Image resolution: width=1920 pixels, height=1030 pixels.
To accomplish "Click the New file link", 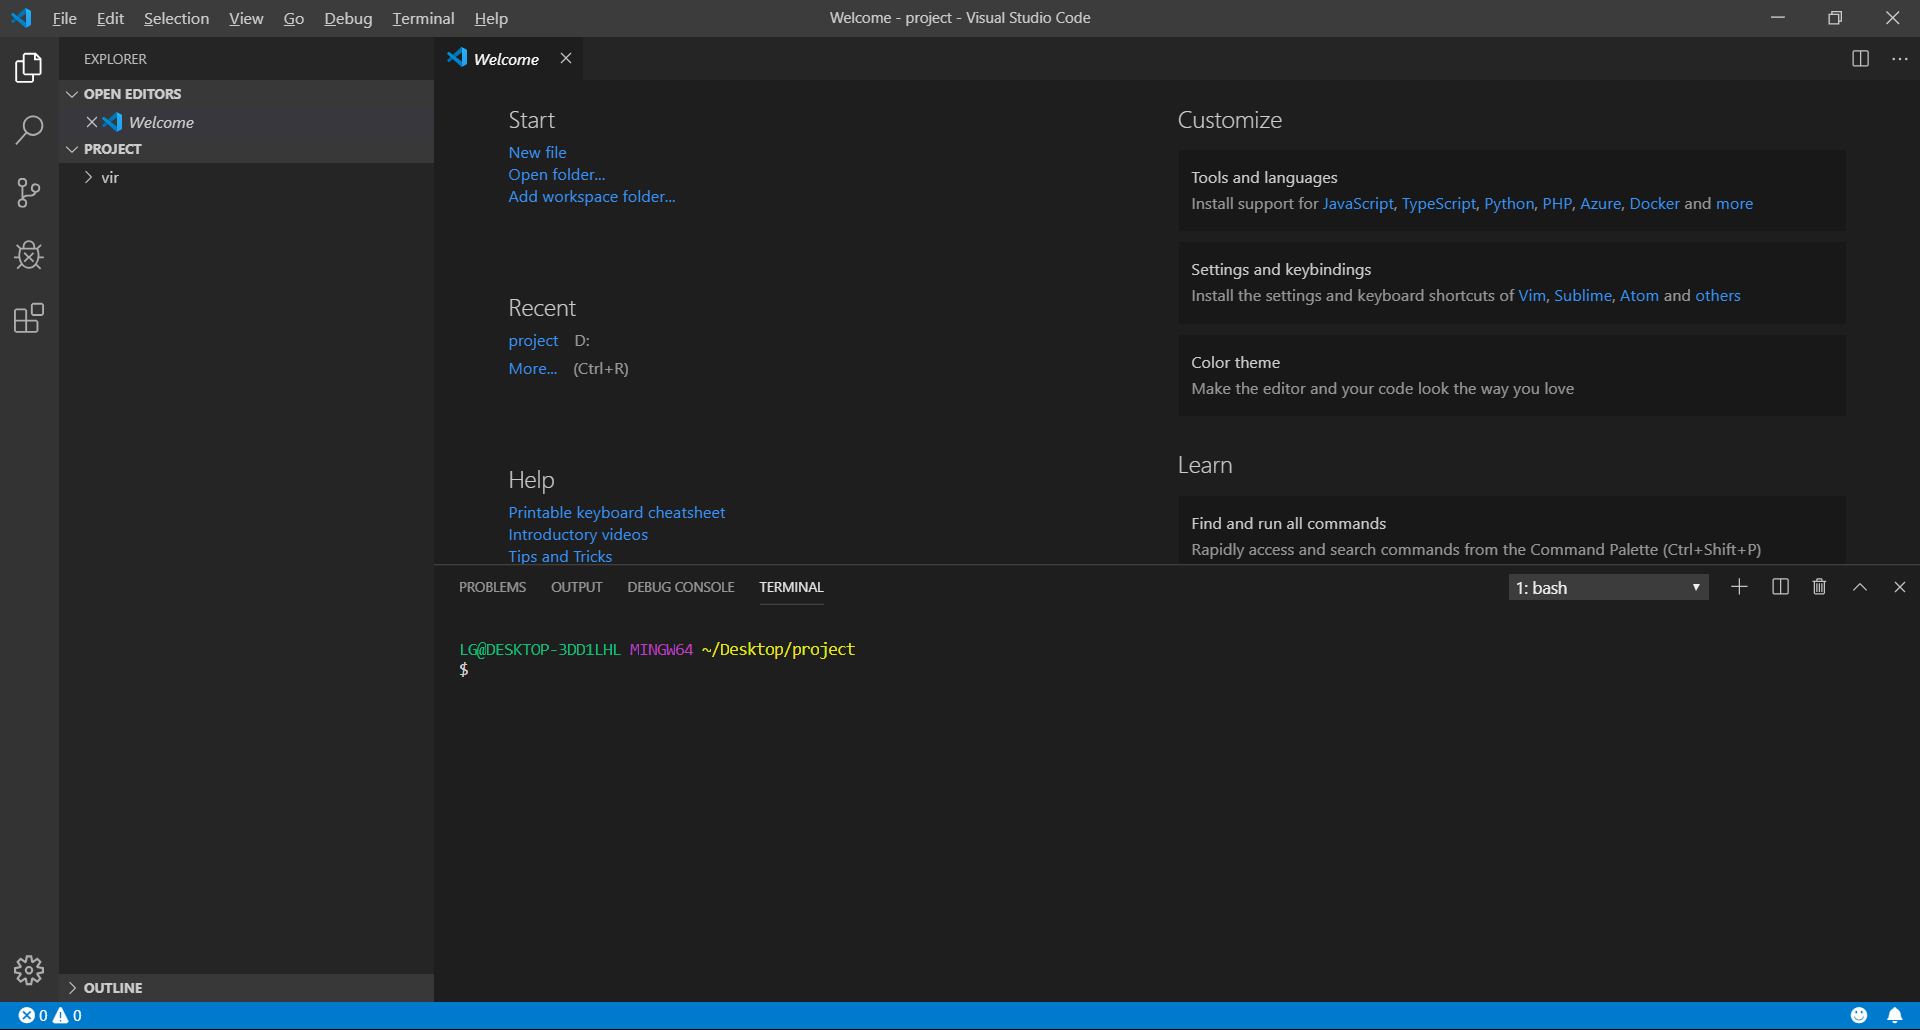I will click(537, 152).
